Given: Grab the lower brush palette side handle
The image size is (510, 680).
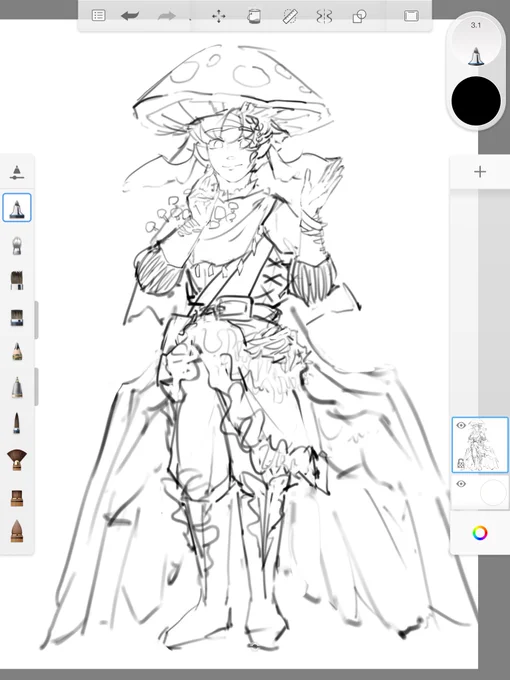Looking at the screenshot, I should click(x=36, y=386).
